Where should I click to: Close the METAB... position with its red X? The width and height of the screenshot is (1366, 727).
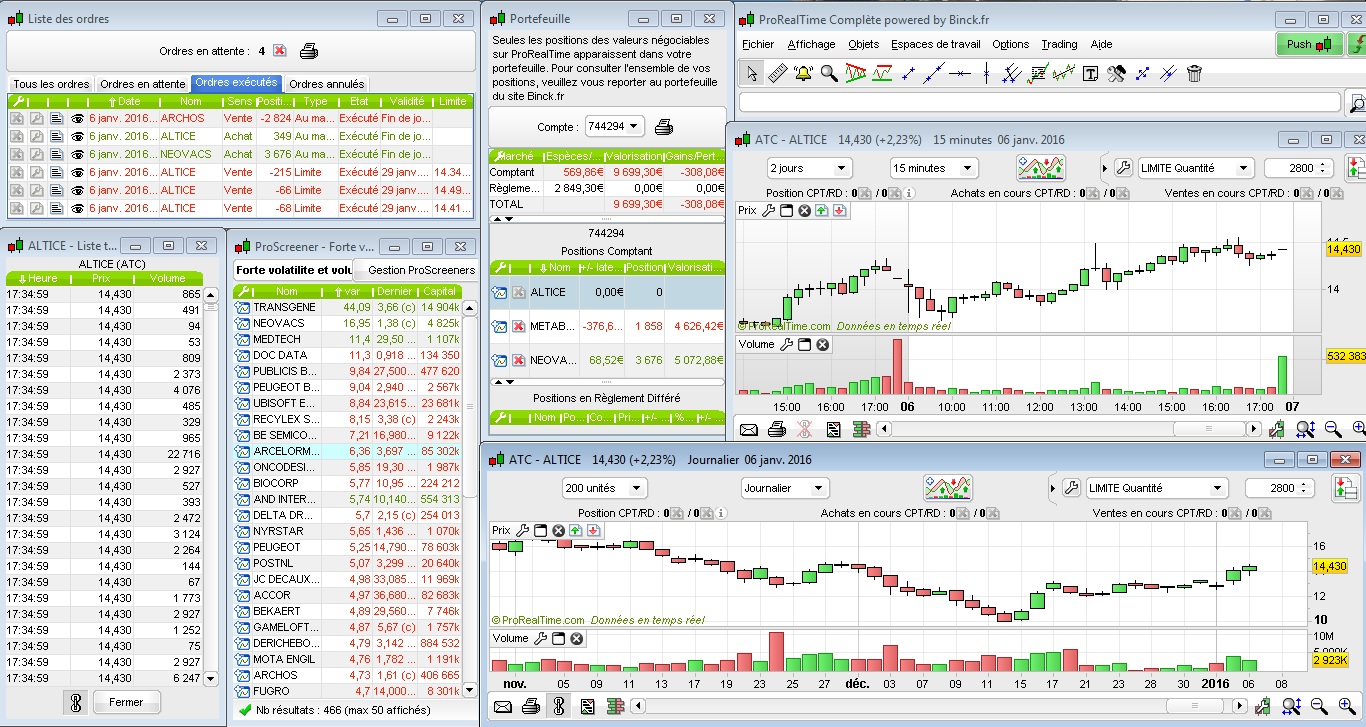pyautogui.click(x=519, y=326)
